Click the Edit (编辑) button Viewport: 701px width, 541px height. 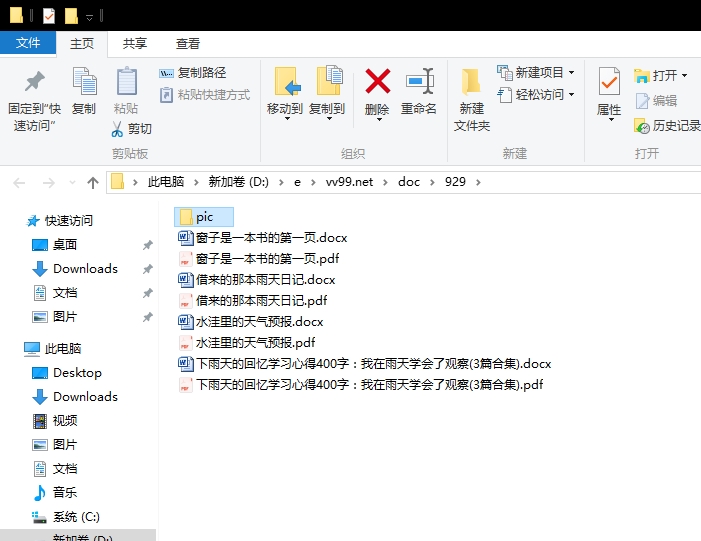[x=656, y=101]
